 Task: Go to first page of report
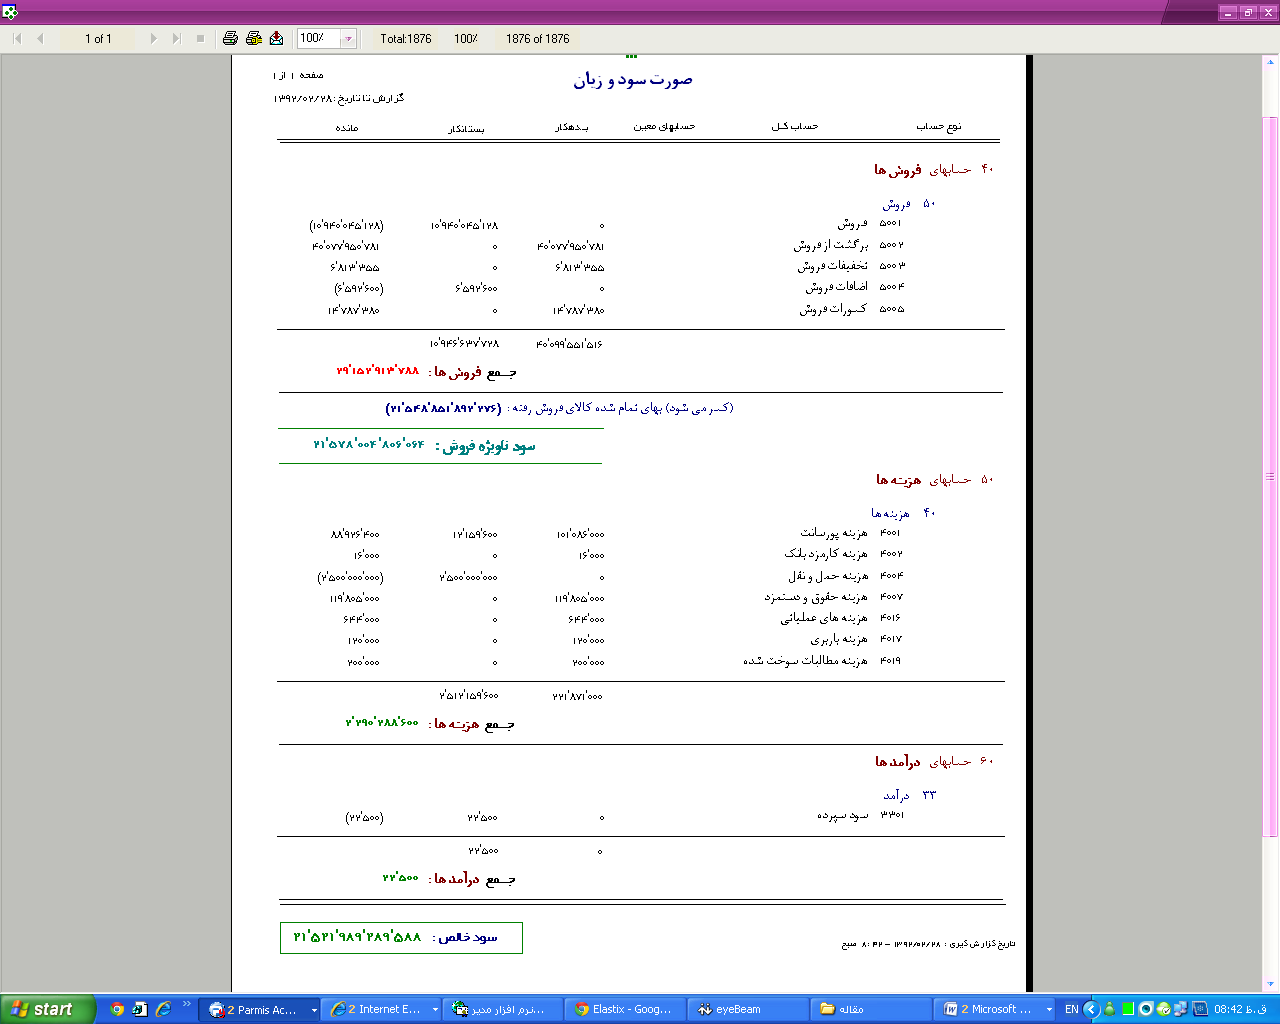point(17,38)
